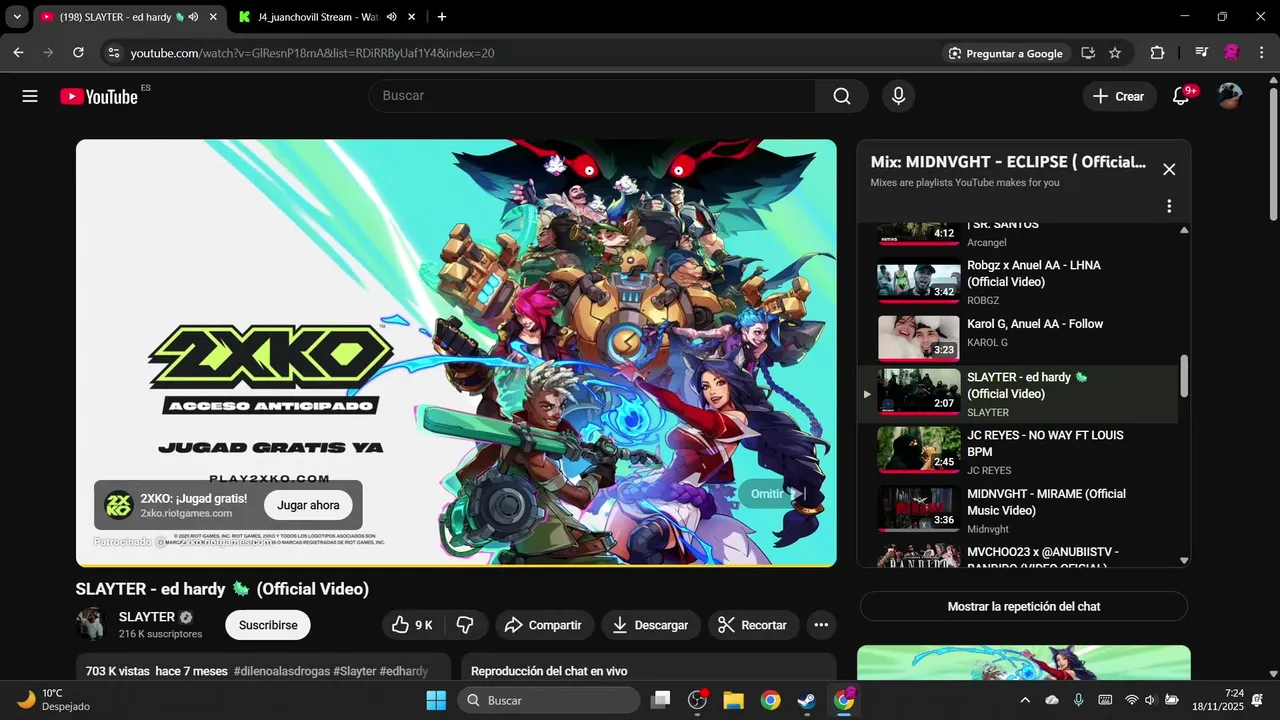
Task: Open Mix playlist three-dot options
Action: pos(1169,206)
